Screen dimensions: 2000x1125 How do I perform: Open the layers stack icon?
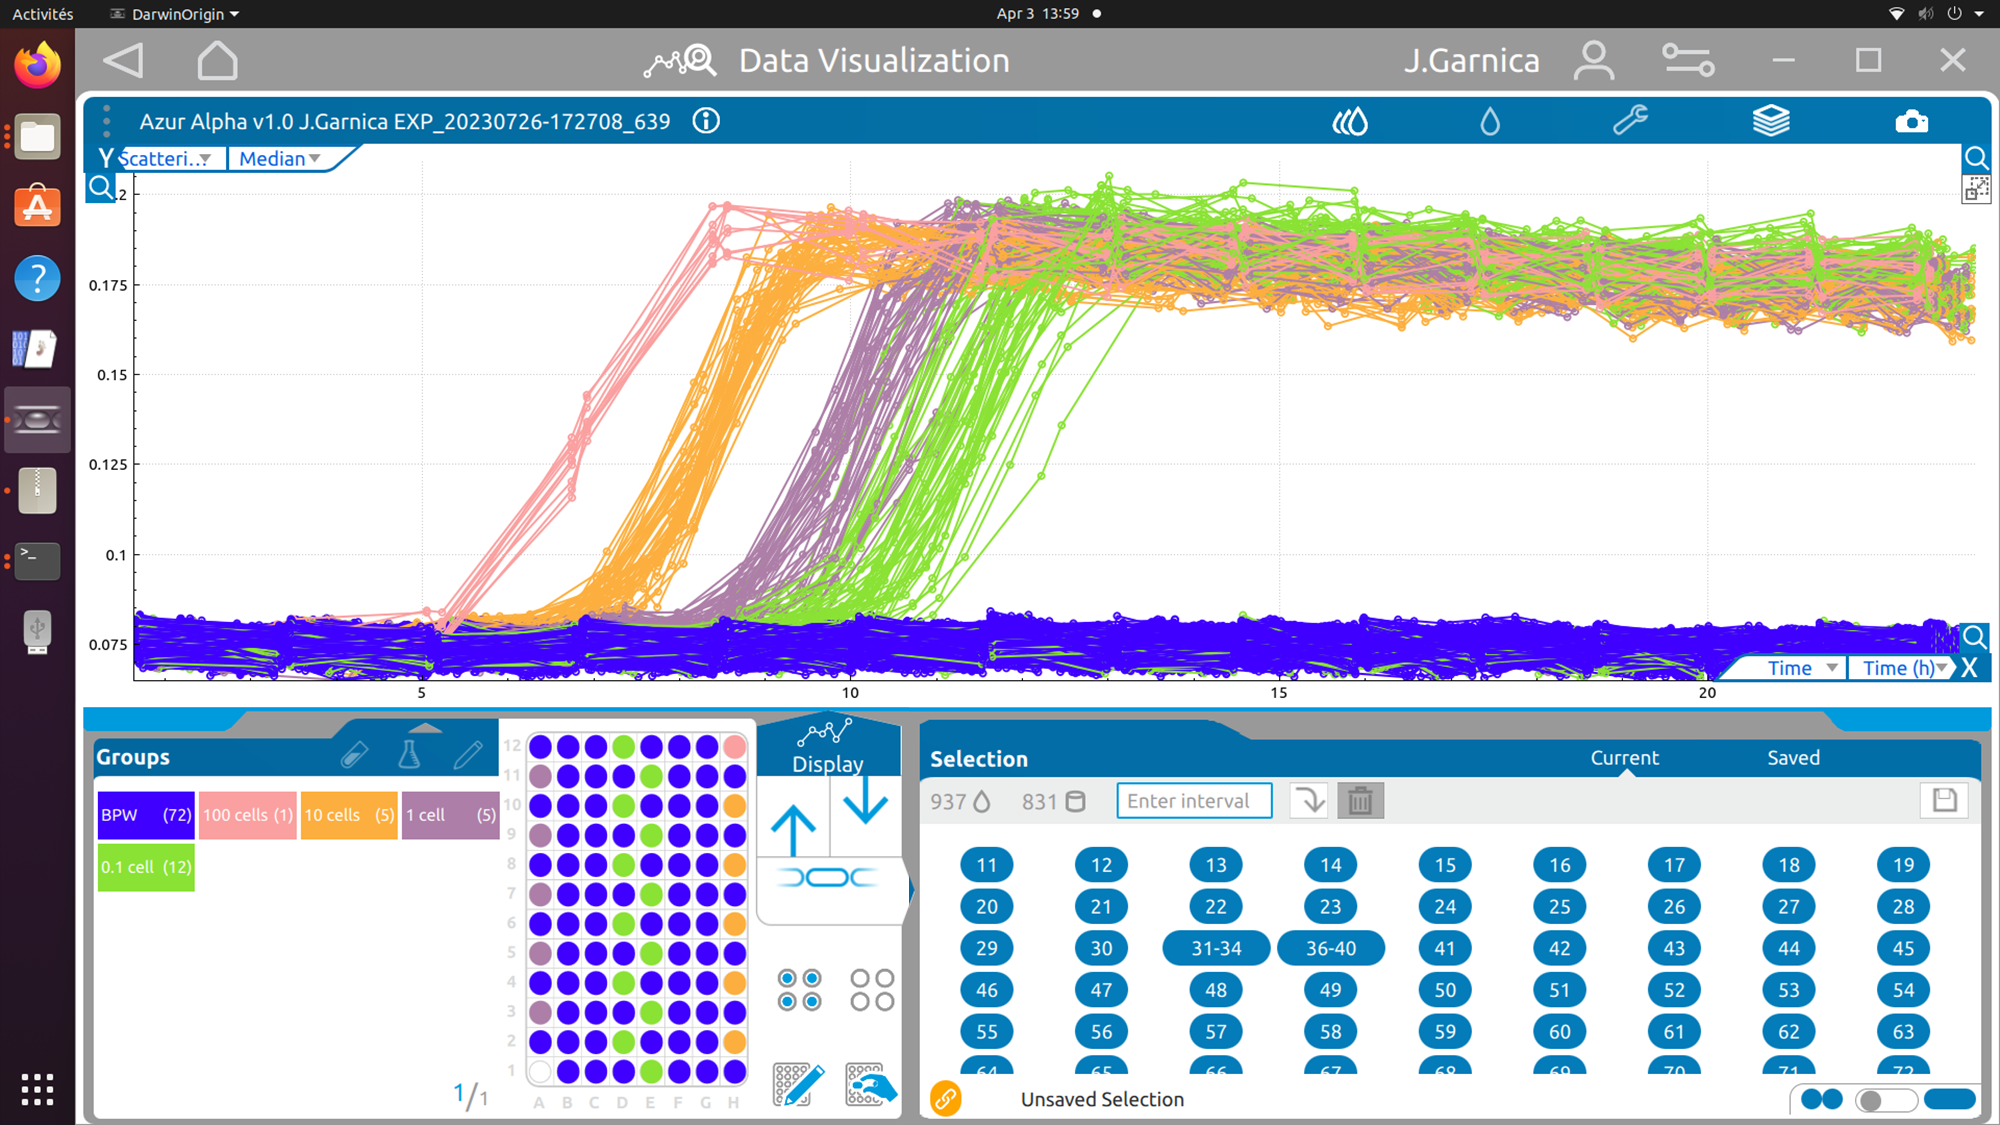1770,122
